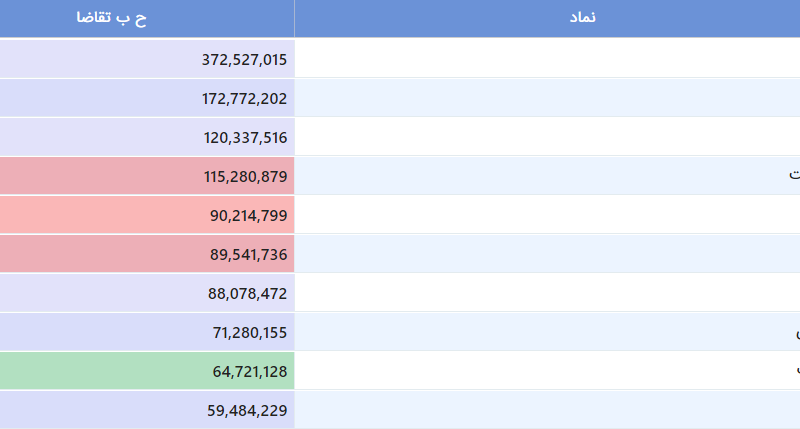
Task: Select the cell with value 120,337,516
Action: click(x=147, y=137)
